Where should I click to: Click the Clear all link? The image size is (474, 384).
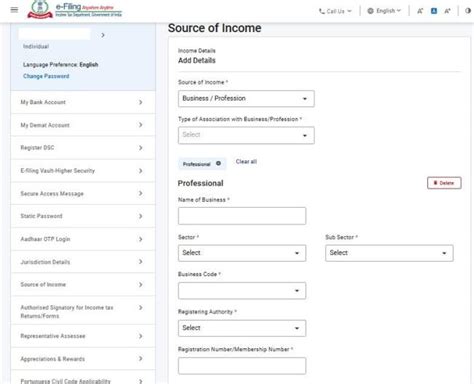click(246, 162)
